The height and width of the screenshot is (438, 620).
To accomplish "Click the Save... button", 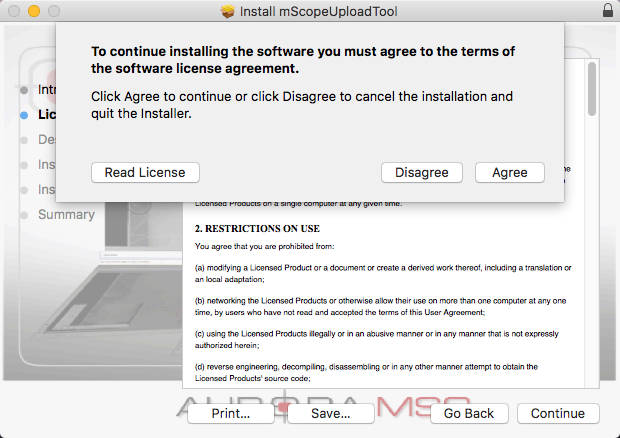I will [331, 413].
